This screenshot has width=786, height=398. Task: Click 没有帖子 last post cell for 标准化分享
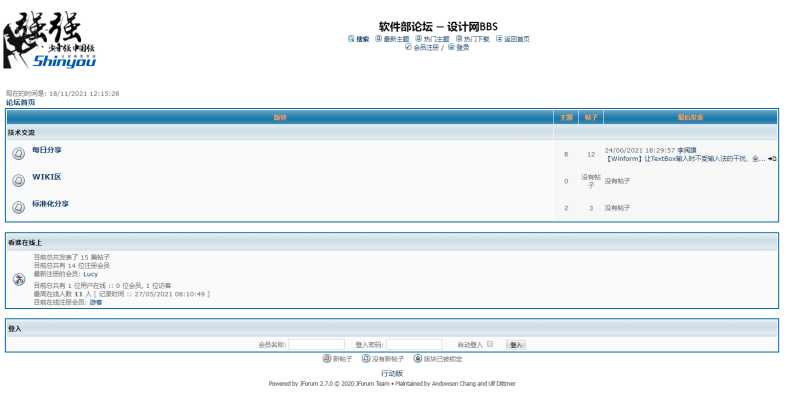tap(617, 208)
